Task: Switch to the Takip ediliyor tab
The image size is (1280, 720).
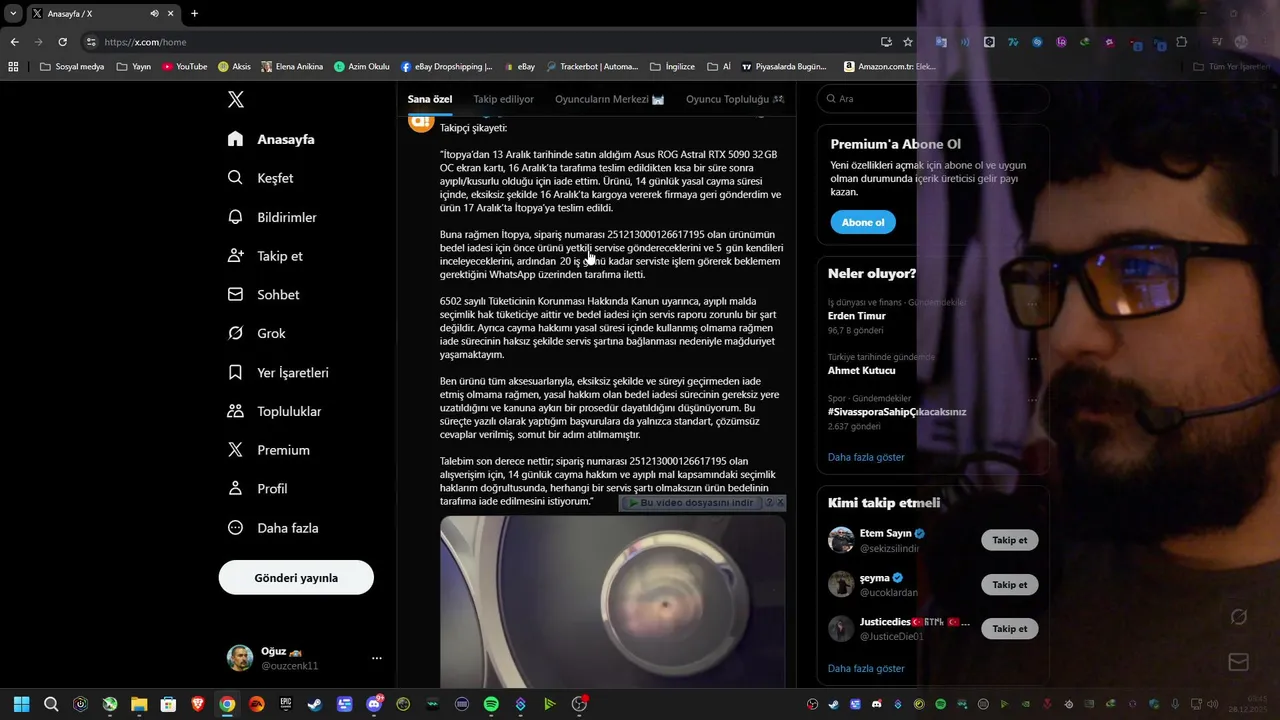Action: click(x=503, y=99)
